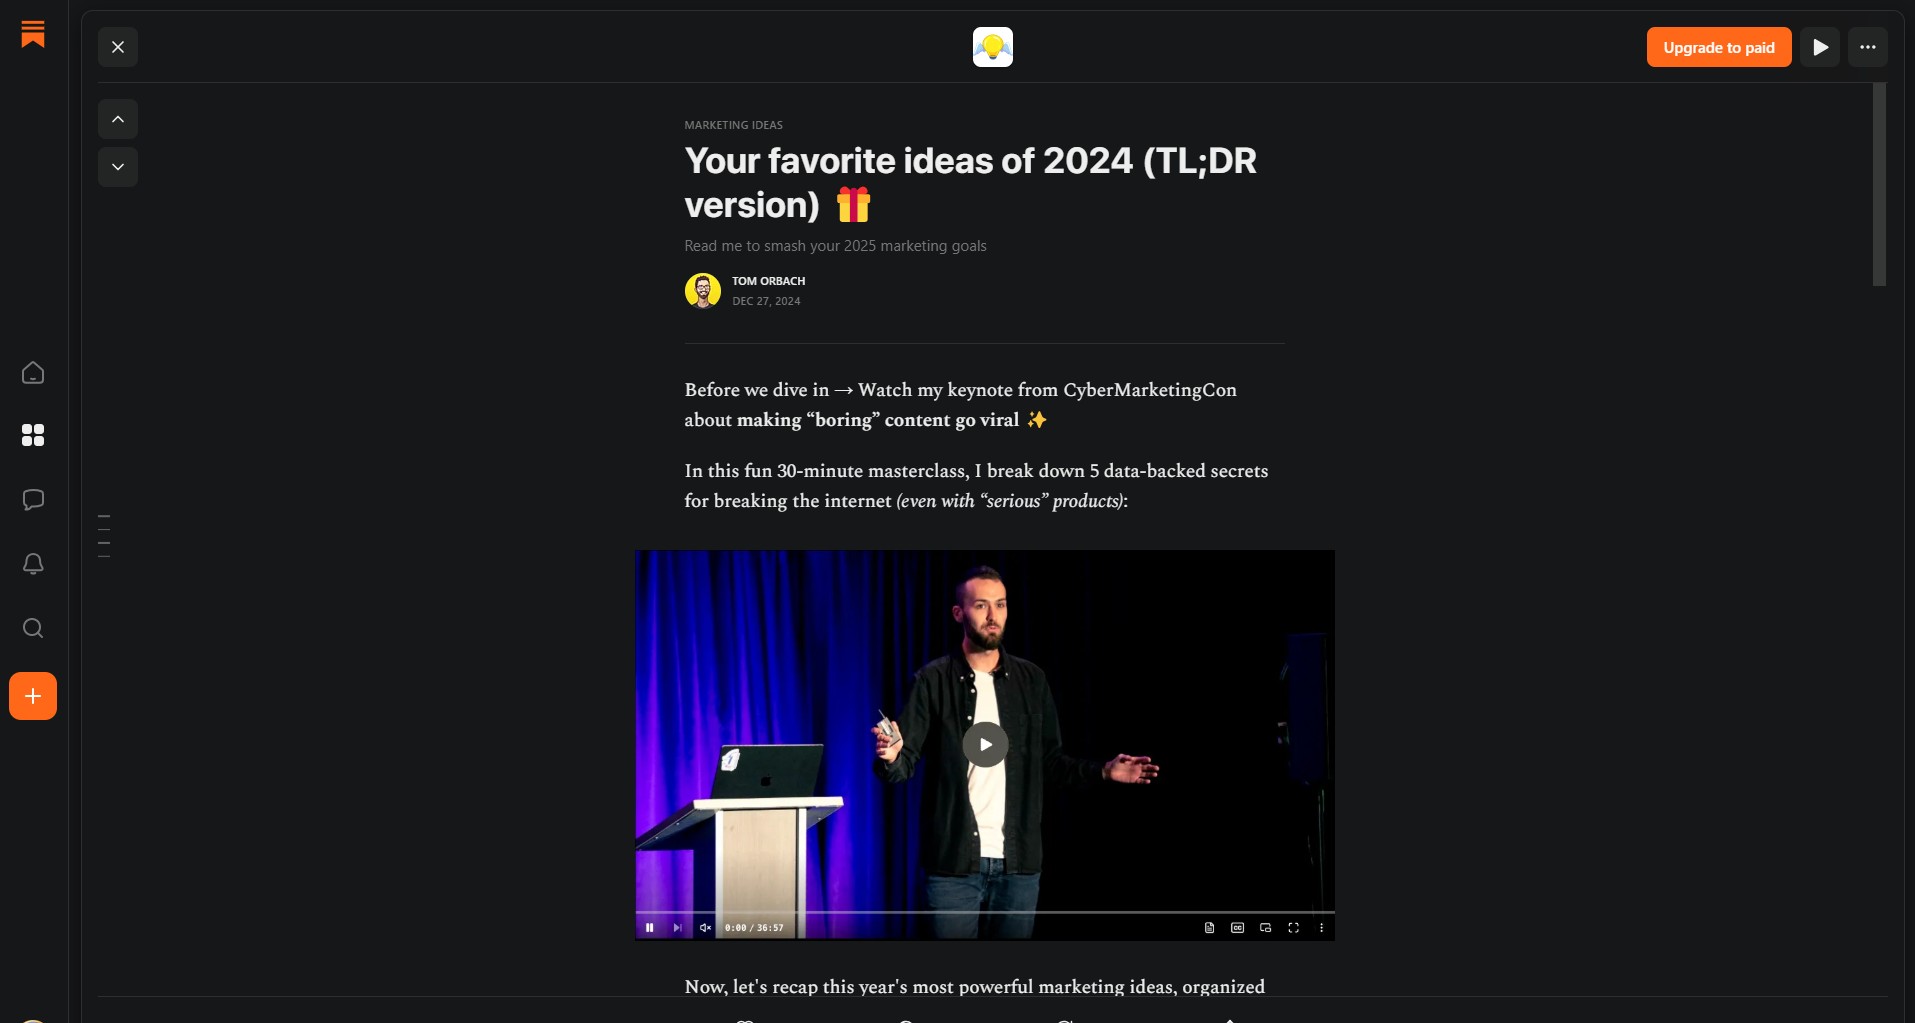
Task: Open TOM ORBACH author profile link
Action: pyautogui.click(x=768, y=281)
